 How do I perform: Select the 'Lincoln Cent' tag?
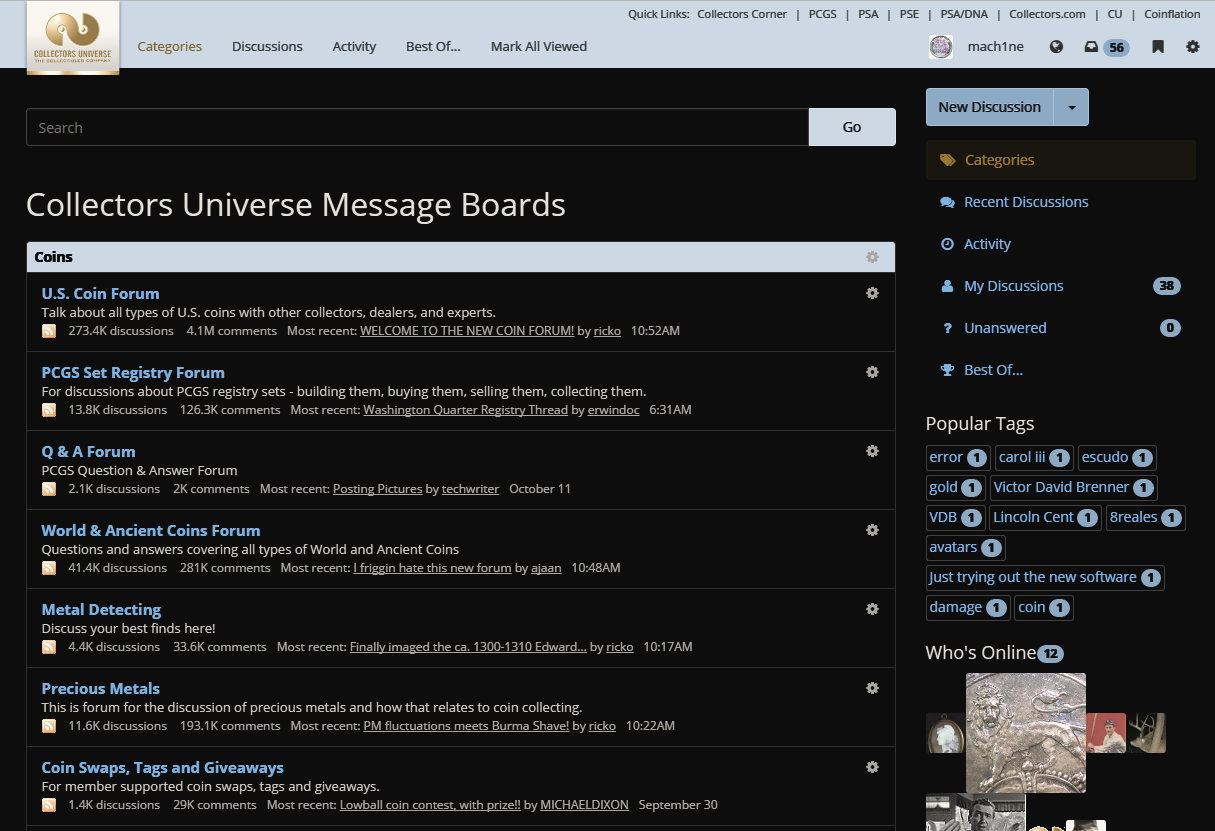click(x=1045, y=517)
